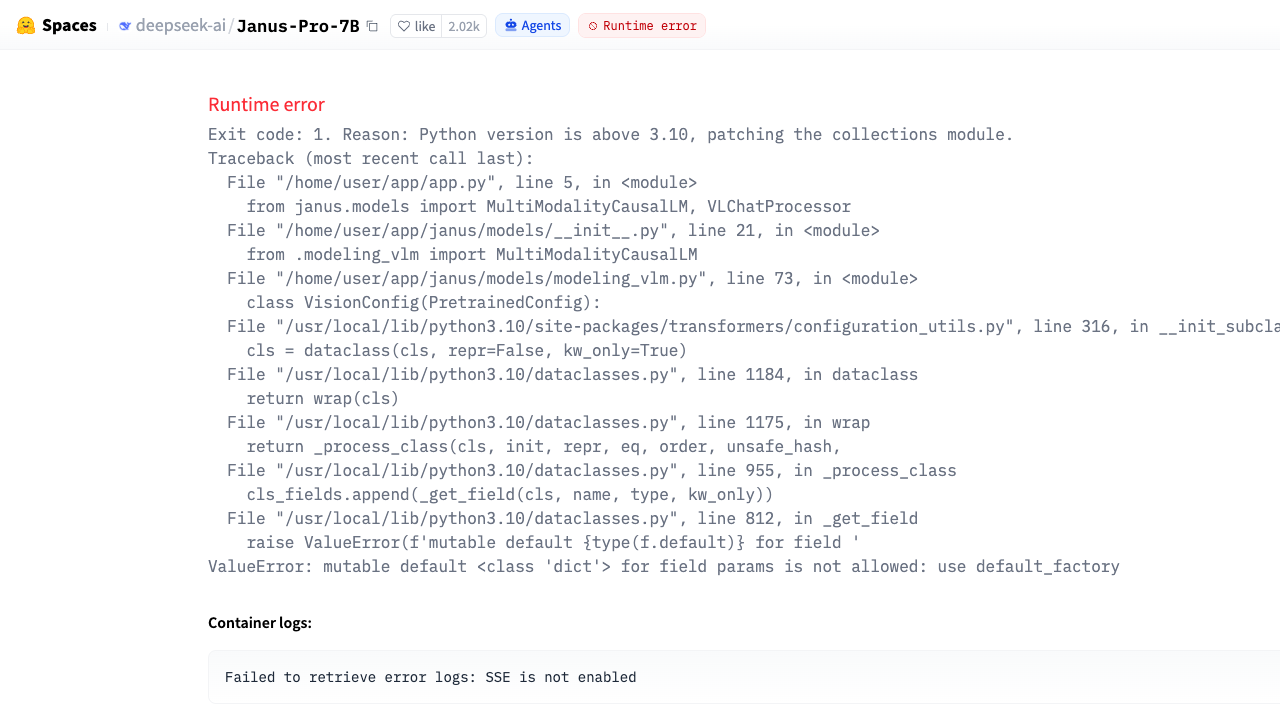Screen dimensions: 1280x720
Task: Select the 'return _process_class' code line
Action: point(544,447)
